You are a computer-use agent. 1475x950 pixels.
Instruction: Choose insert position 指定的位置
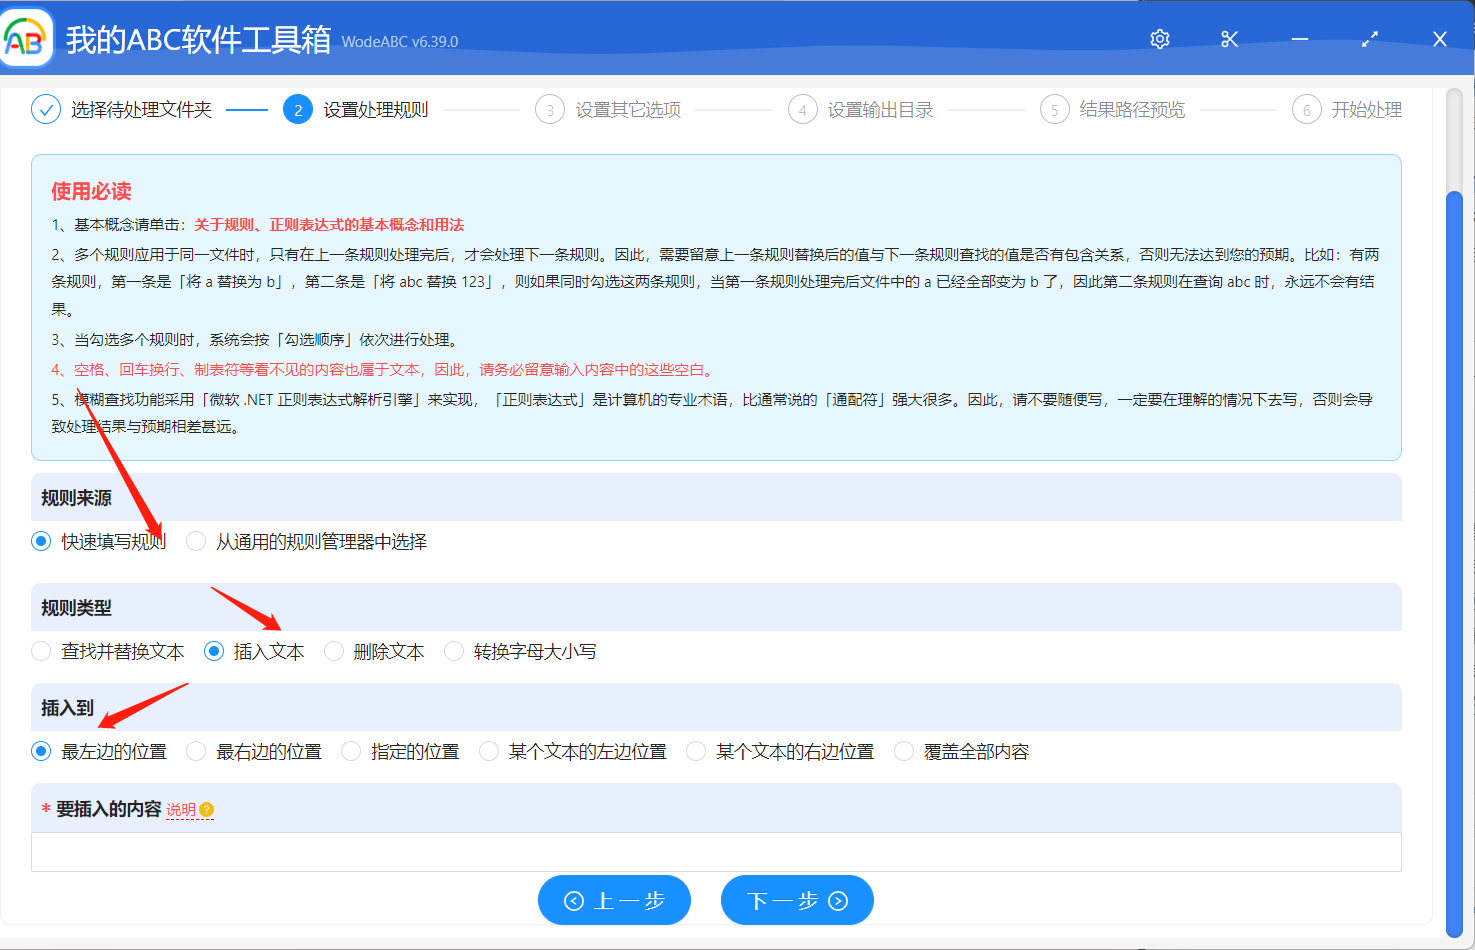click(350, 751)
